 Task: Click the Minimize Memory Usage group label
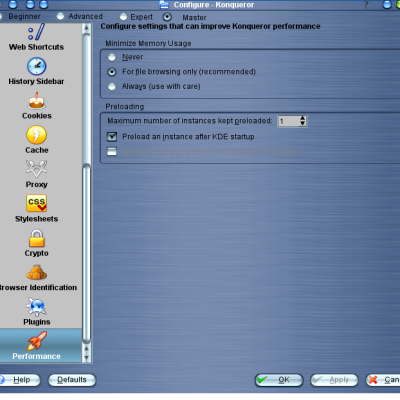coord(148,43)
